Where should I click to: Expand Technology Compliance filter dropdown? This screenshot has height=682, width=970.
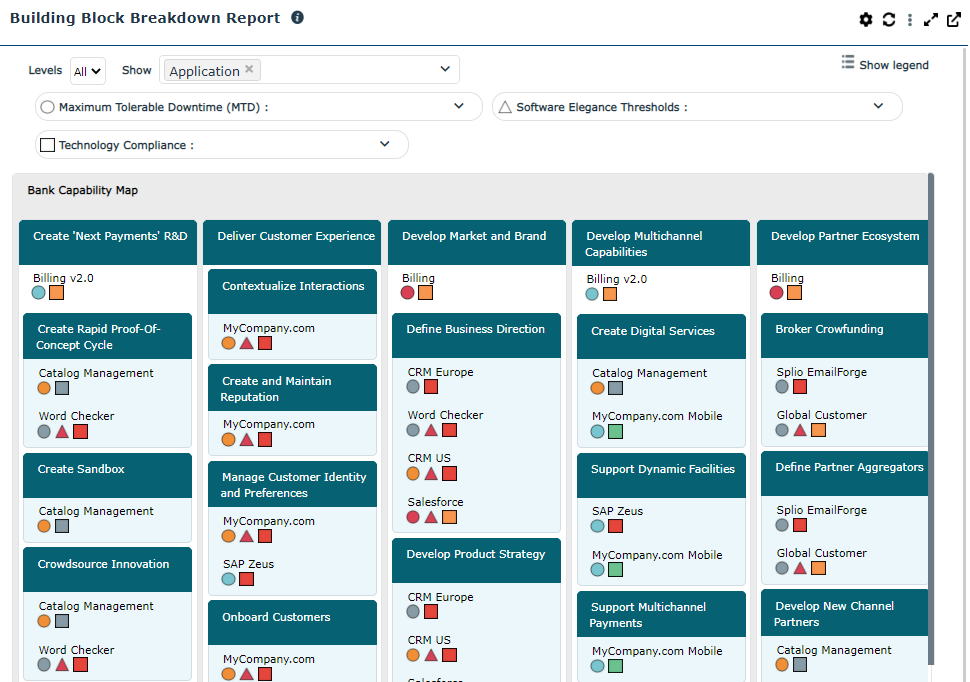tap(384, 144)
